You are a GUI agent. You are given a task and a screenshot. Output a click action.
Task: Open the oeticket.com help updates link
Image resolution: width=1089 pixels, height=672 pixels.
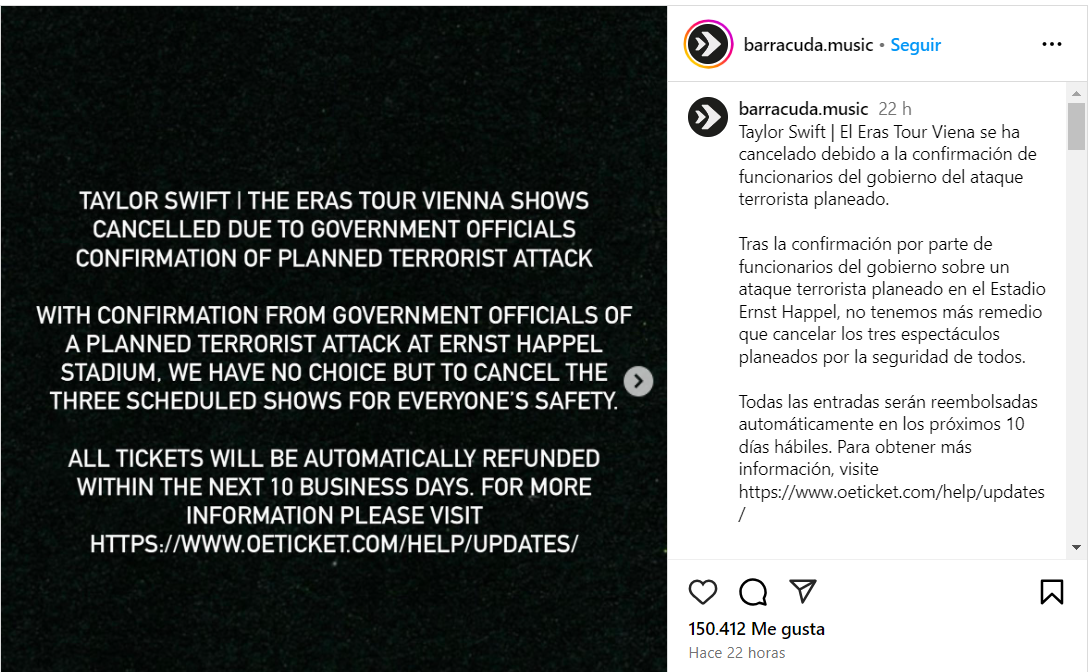click(x=891, y=492)
